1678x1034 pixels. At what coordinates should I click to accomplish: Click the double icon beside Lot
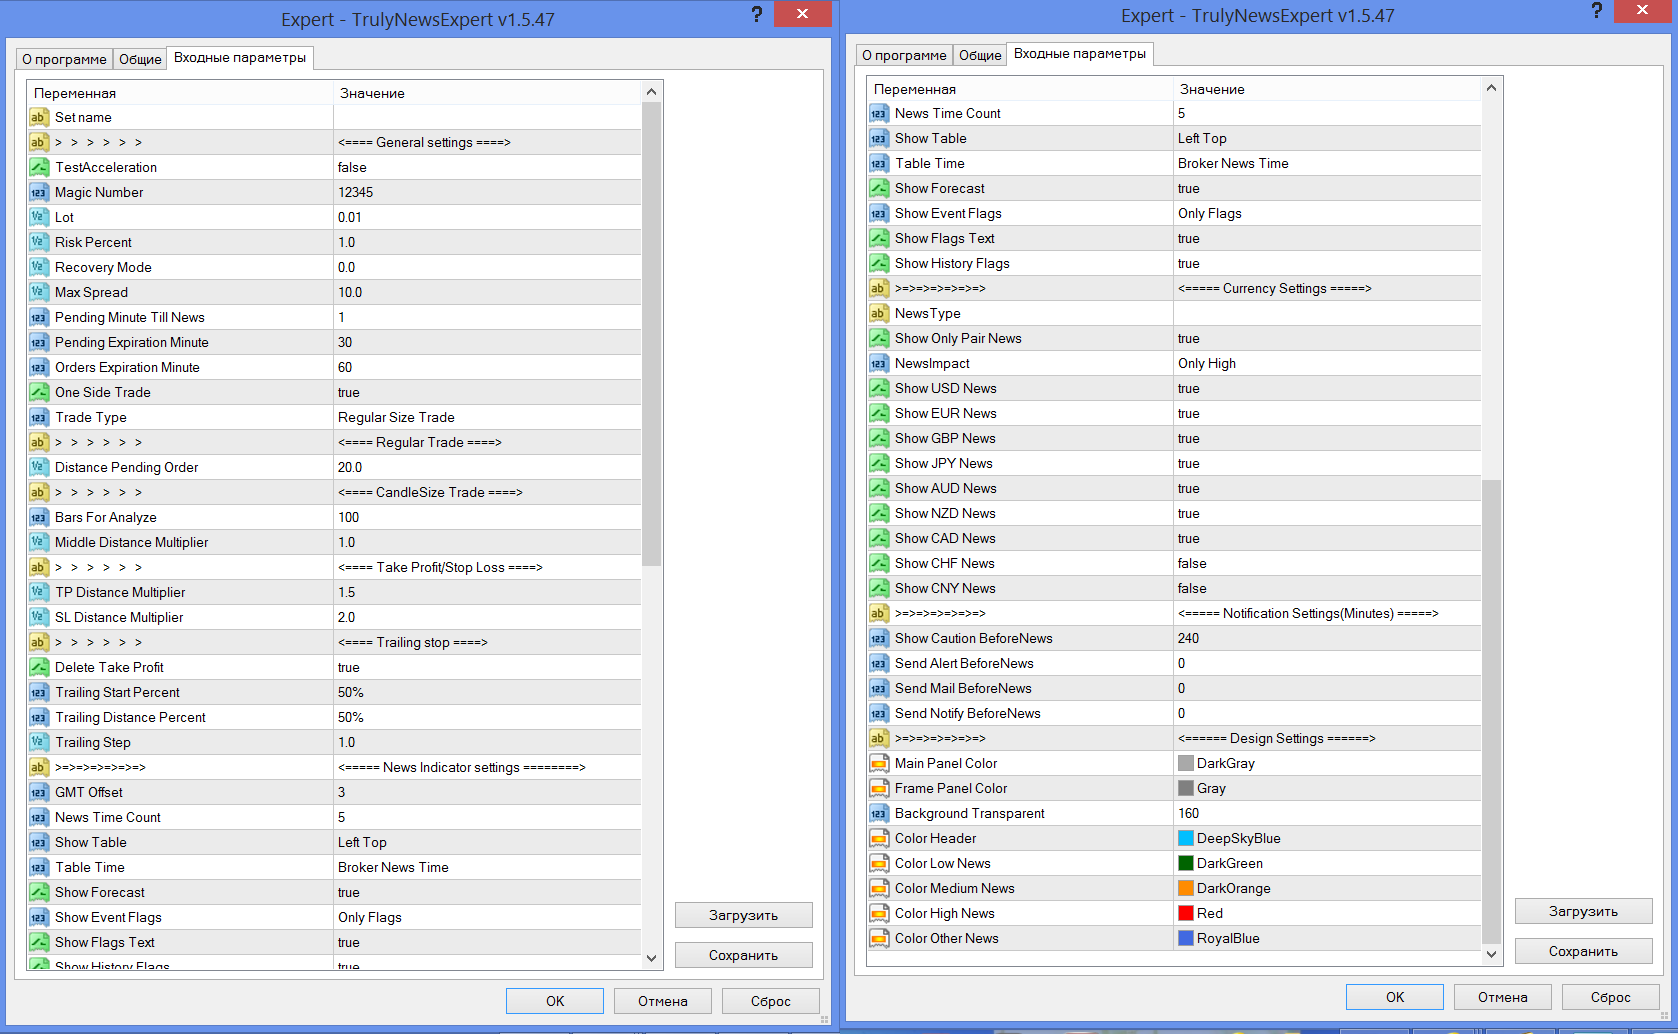coord(38,217)
